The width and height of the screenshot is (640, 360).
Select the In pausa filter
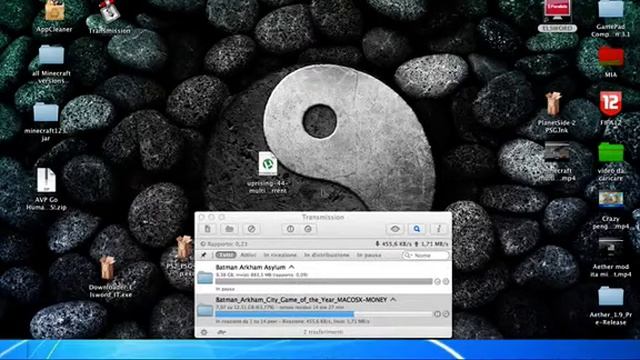coord(369,255)
